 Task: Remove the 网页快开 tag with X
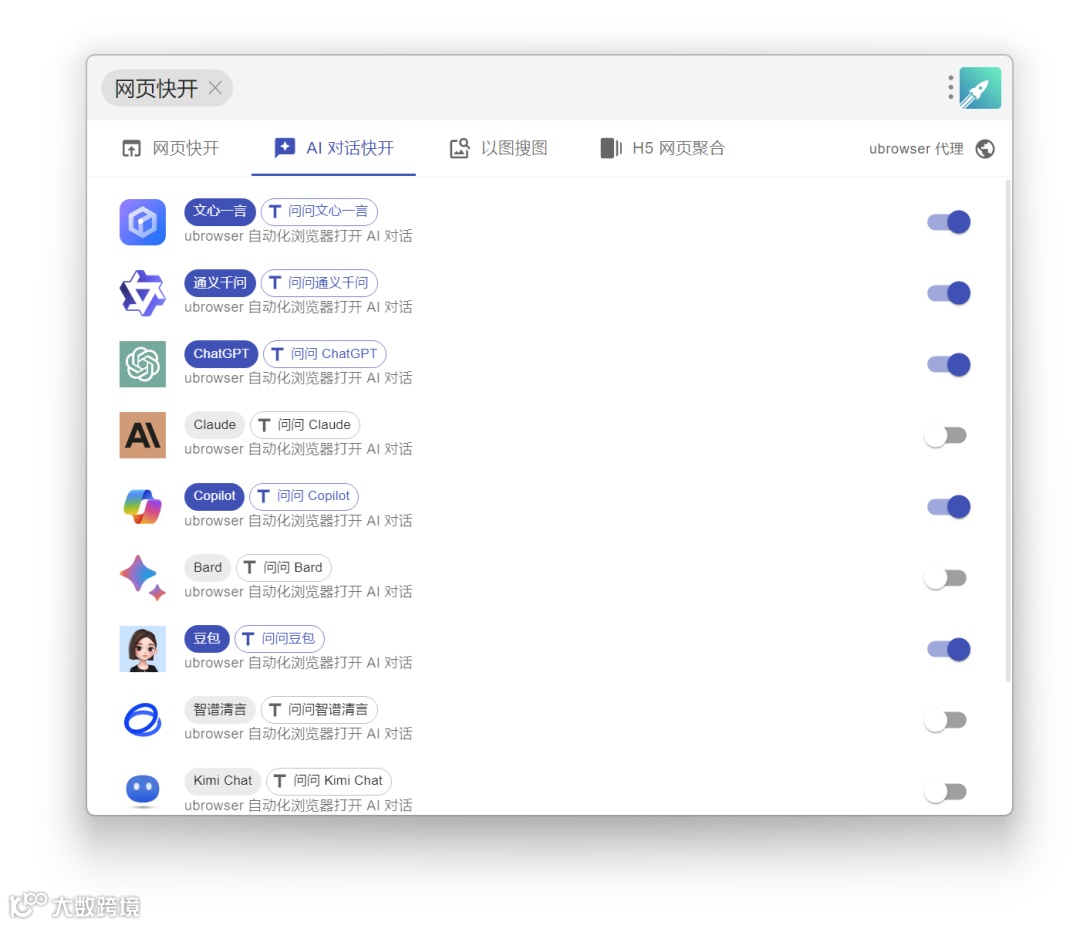[215, 88]
